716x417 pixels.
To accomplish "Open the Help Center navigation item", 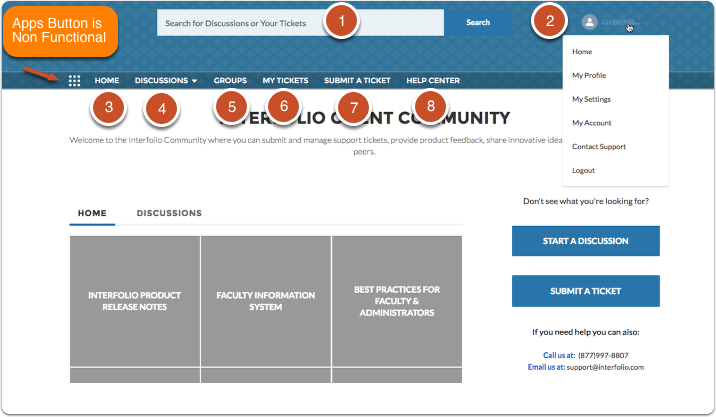I will click(x=433, y=80).
